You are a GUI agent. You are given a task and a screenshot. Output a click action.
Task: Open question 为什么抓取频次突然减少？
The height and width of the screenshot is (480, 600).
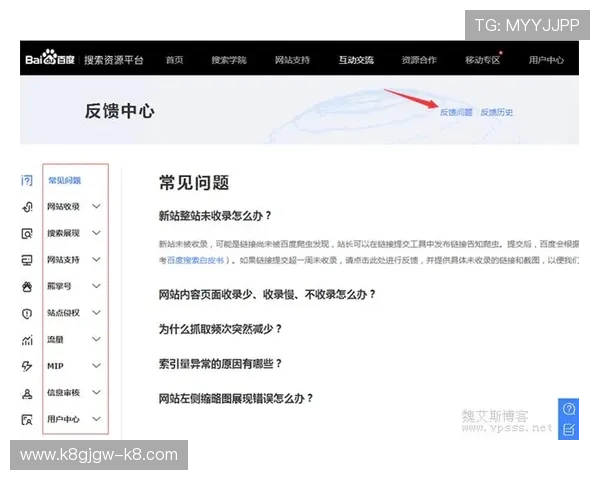tap(220, 329)
